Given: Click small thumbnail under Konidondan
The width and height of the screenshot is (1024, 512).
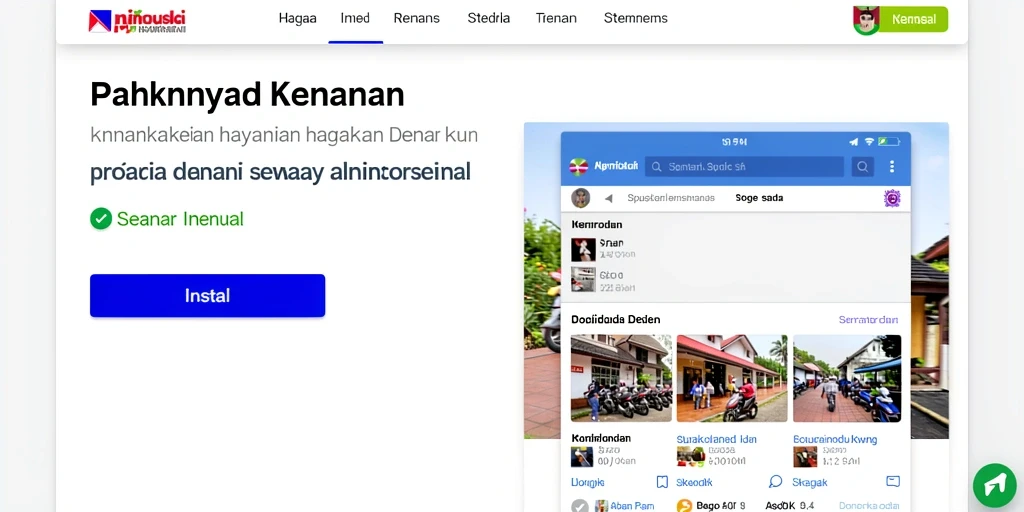Looking at the screenshot, I should pyautogui.click(x=582, y=456).
